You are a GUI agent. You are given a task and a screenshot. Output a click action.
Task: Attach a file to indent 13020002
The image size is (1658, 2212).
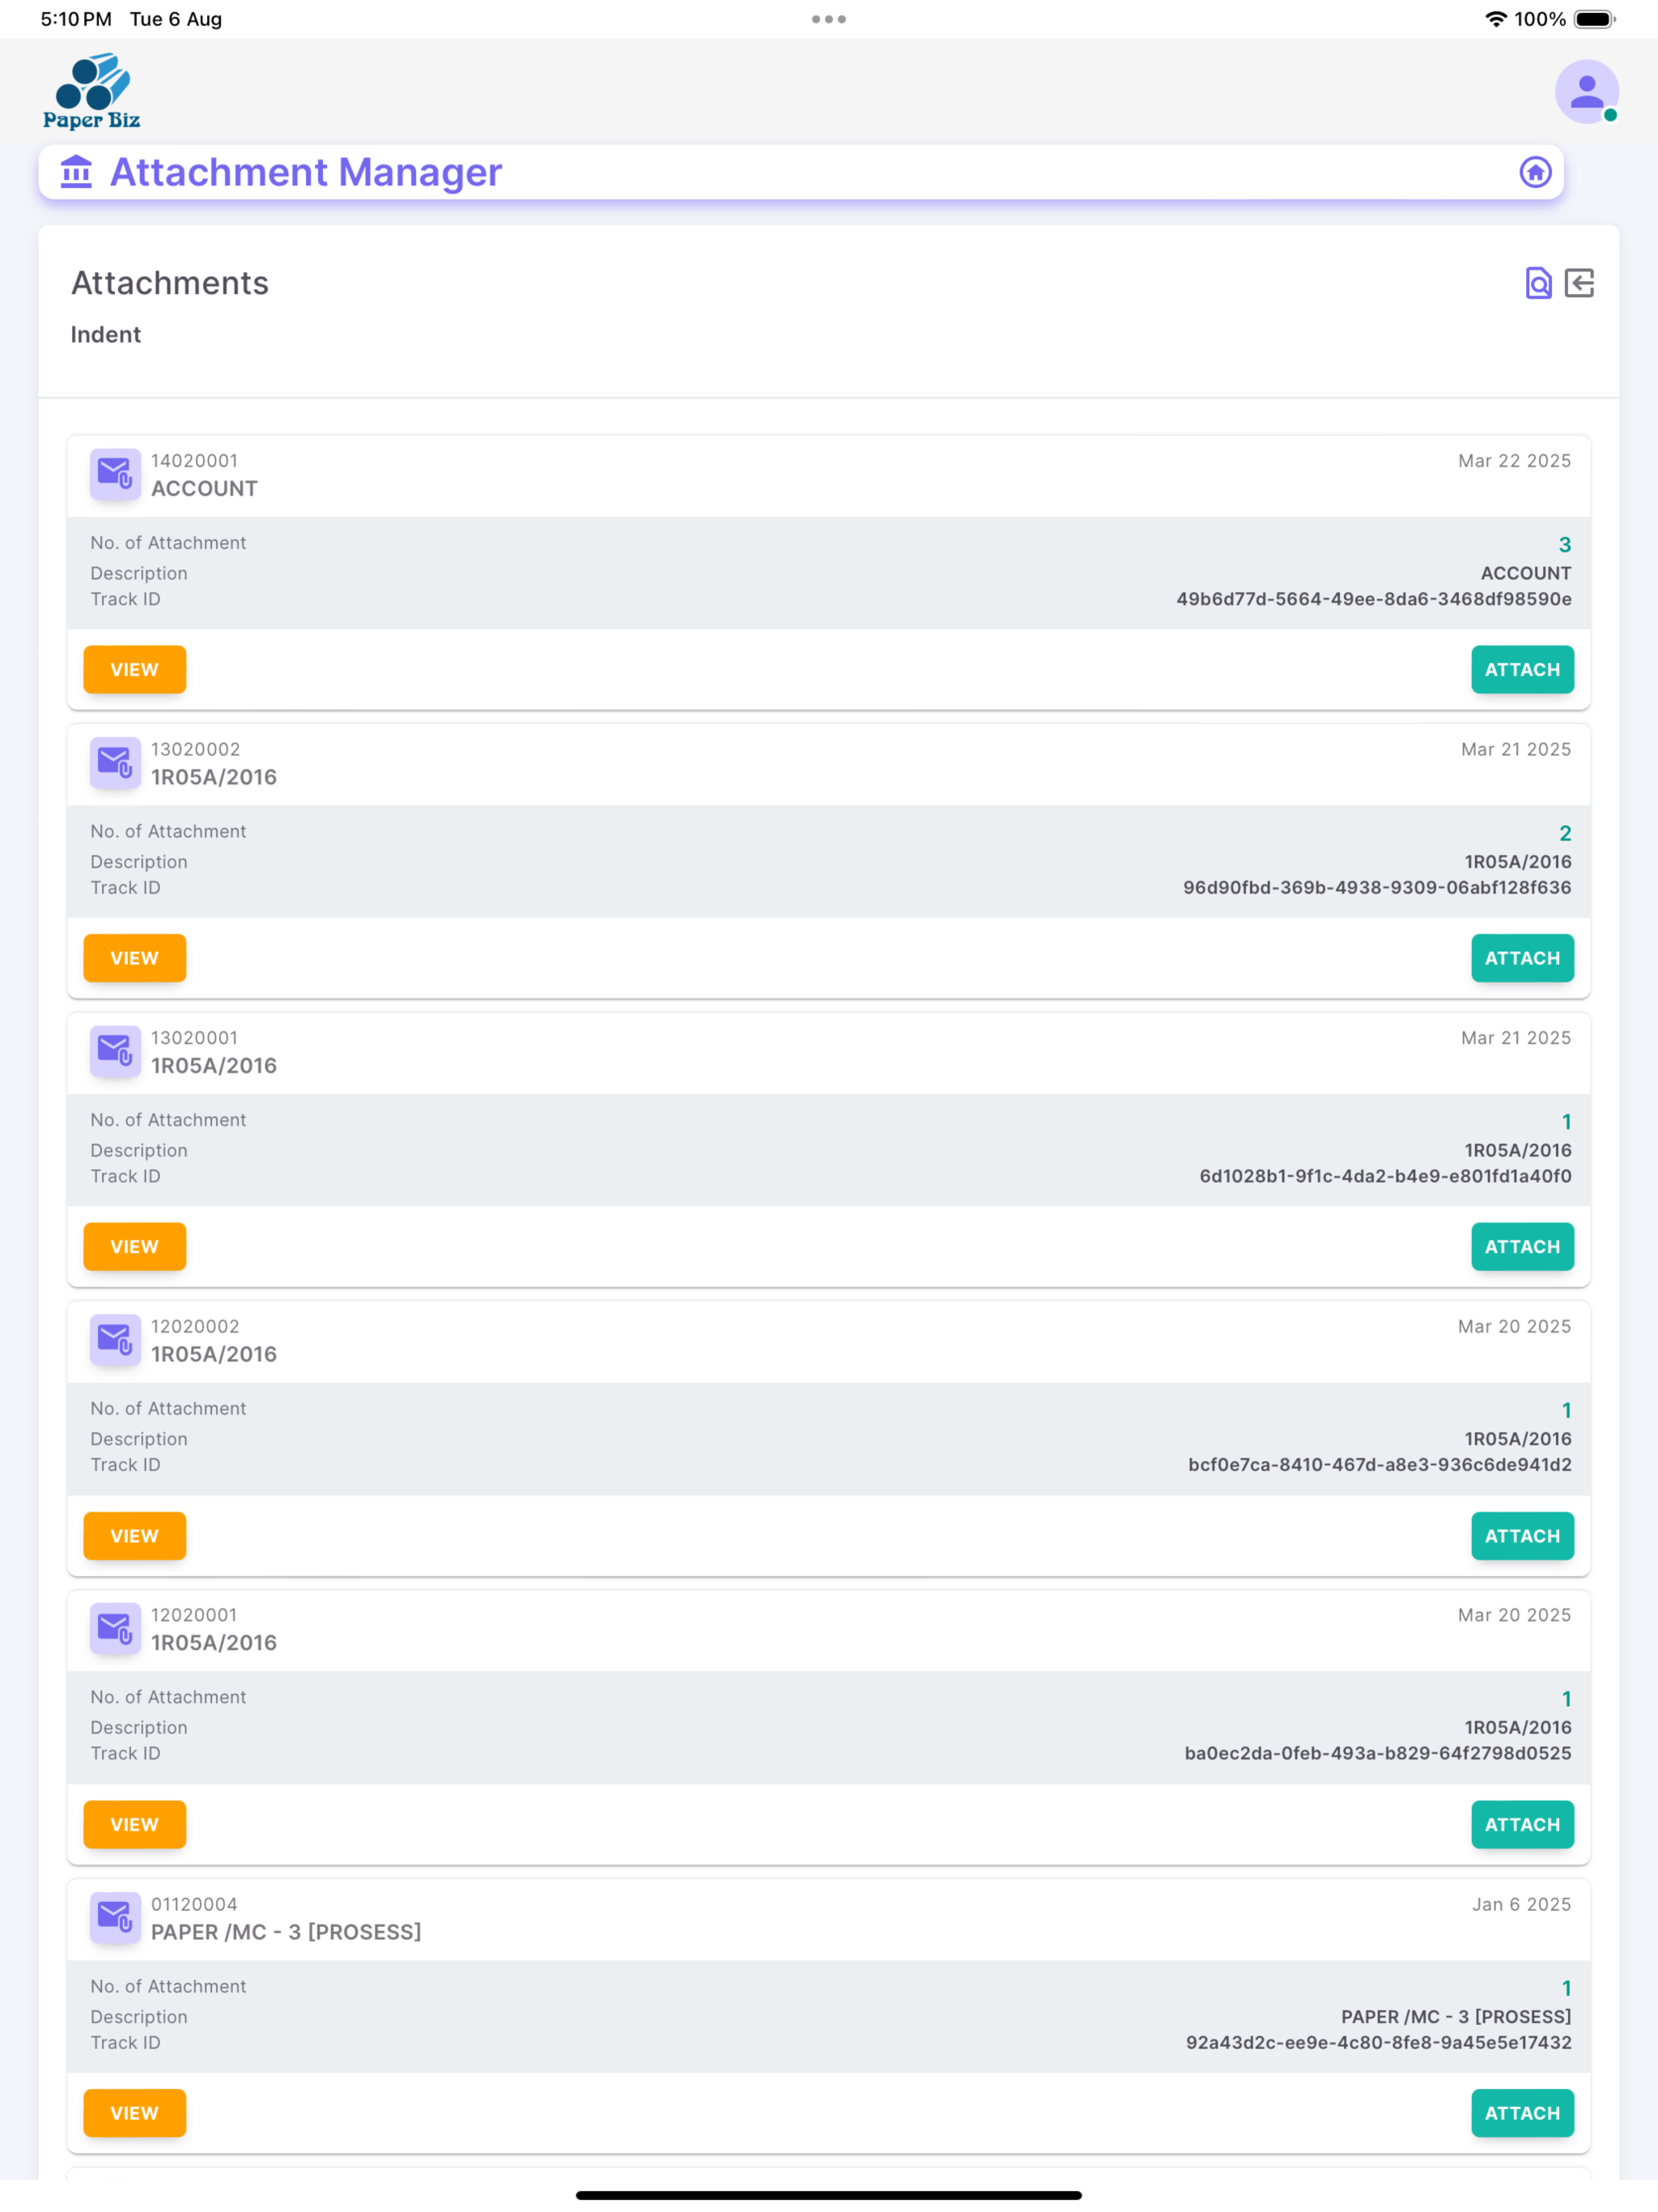(1522, 958)
